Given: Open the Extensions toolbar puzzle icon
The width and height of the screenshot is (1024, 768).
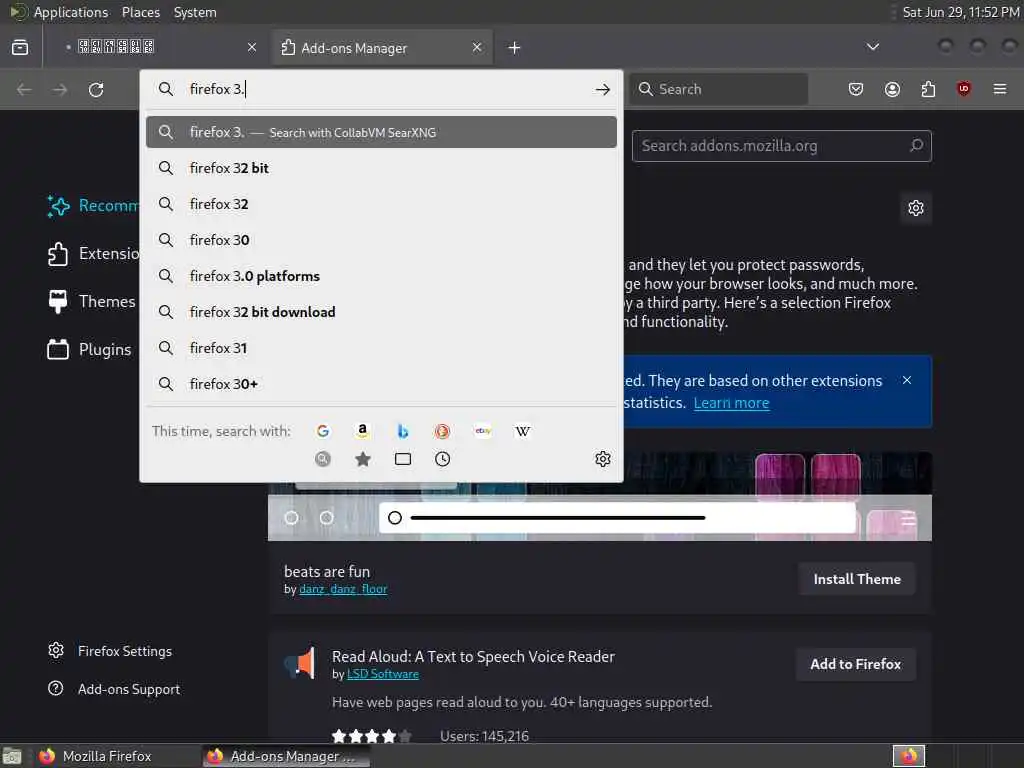Looking at the screenshot, I should click(928, 89).
